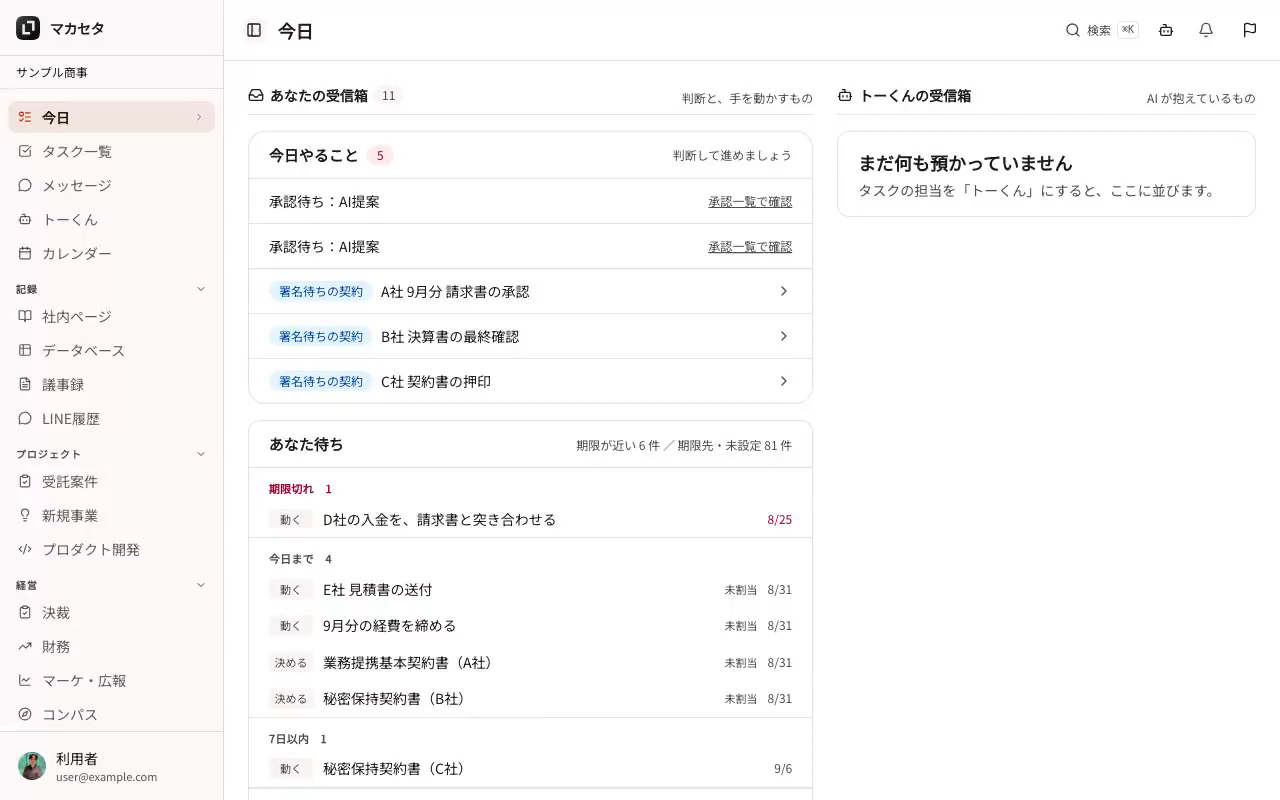Click the プロダクト開発 code icon

[x=25, y=549]
